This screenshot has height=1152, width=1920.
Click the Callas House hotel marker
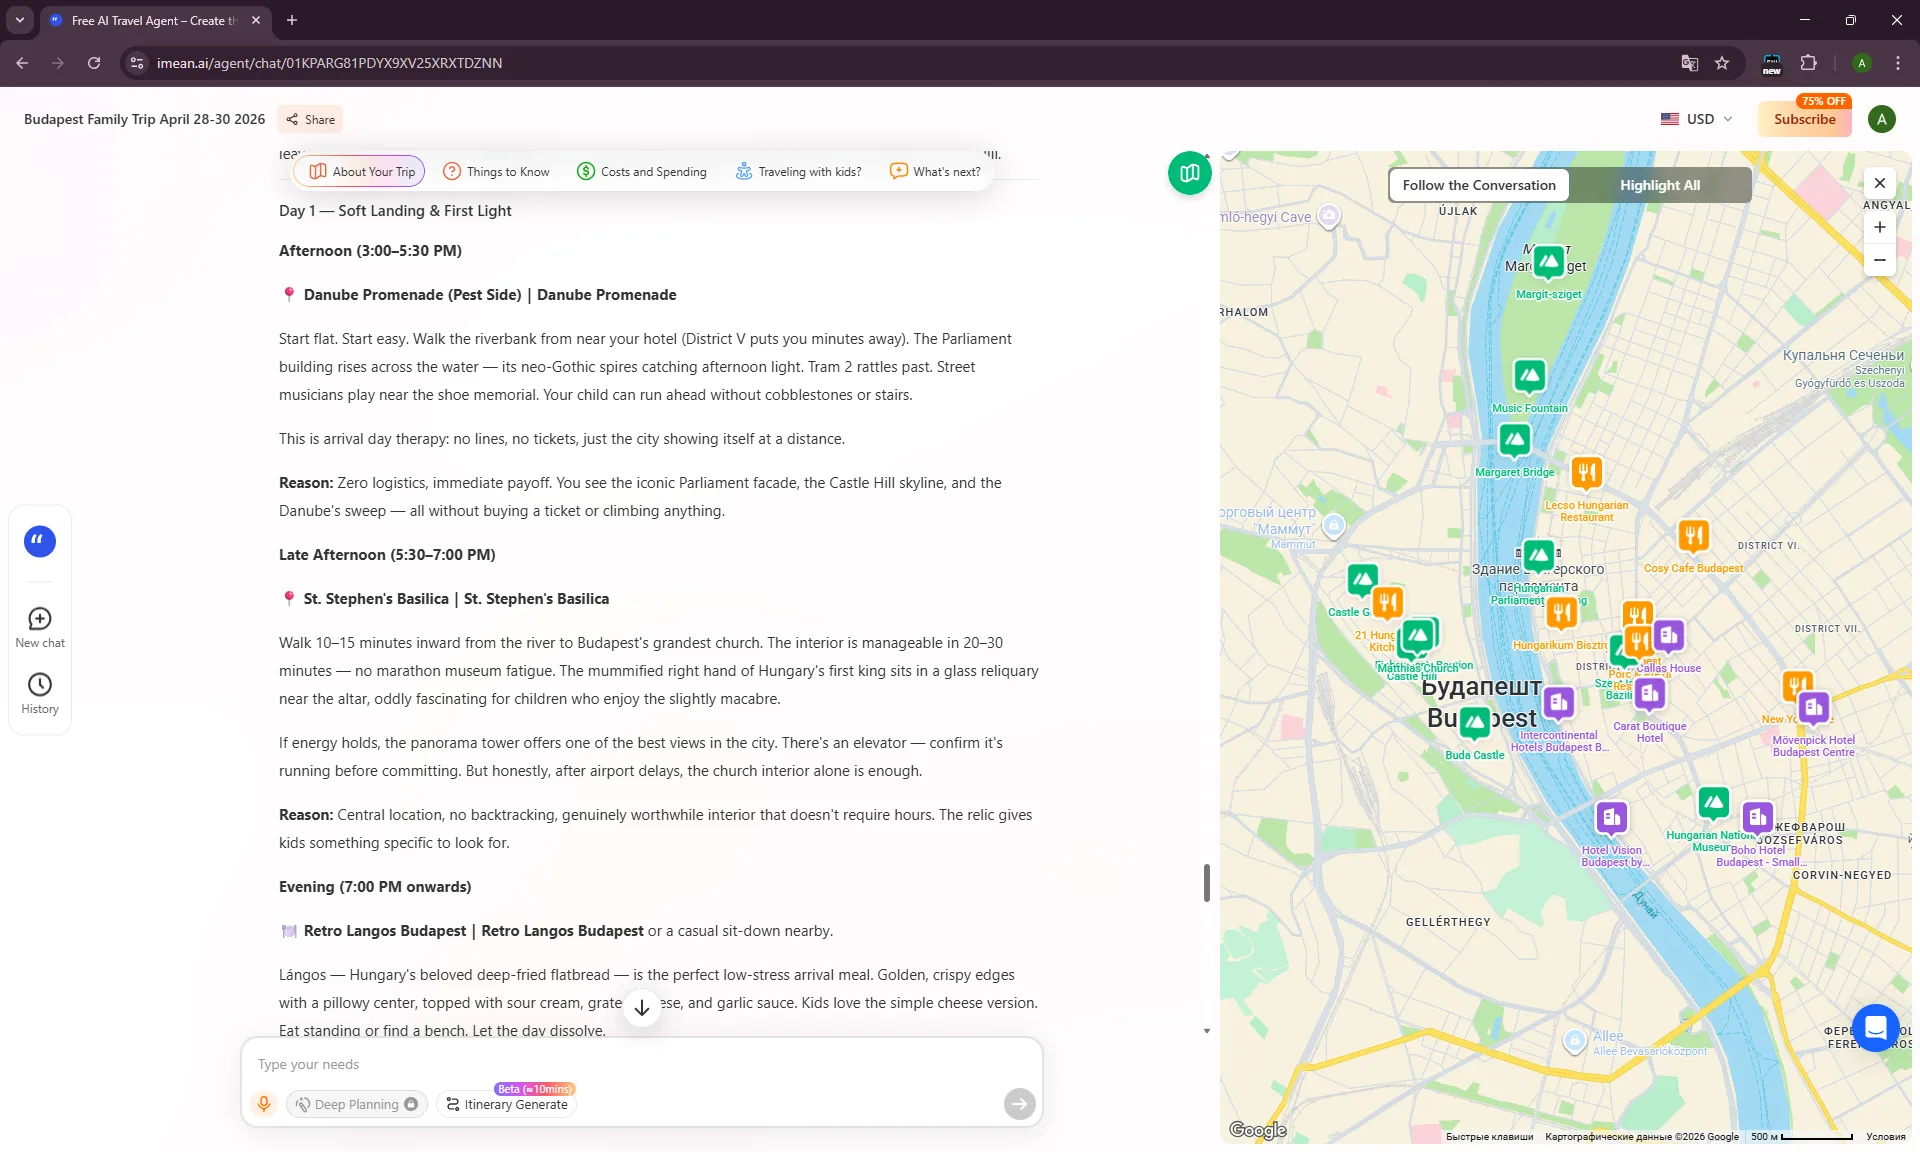coord(1668,637)
